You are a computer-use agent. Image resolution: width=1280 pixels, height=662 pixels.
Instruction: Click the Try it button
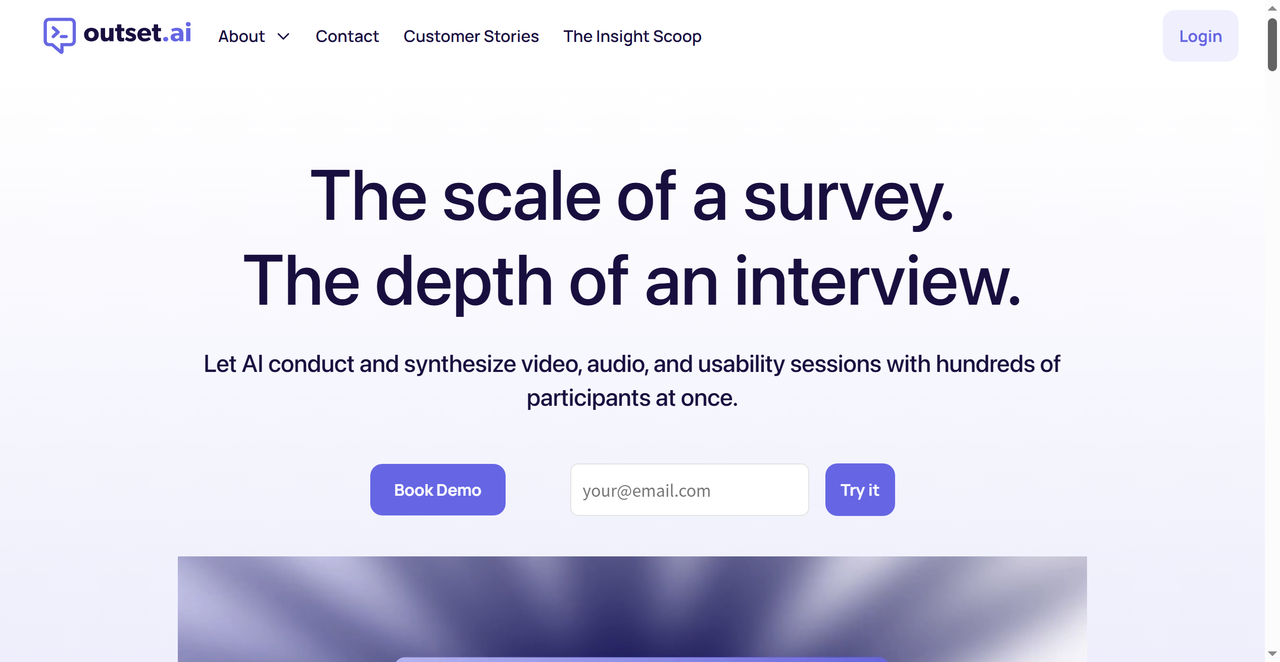[x=860, y=490]
